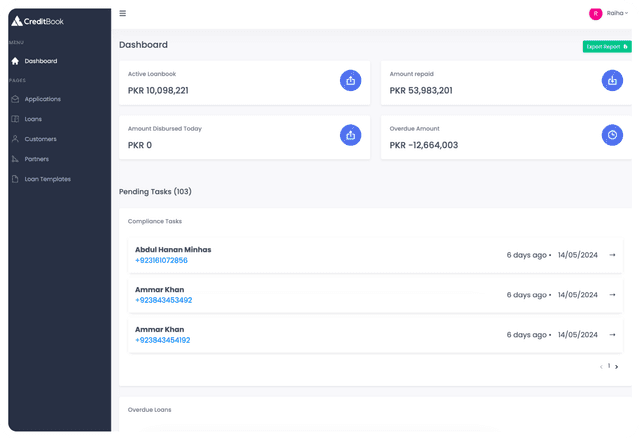Open Loan Templates page in sidebar
The width and height of the screenshot is (640, 440).
(47, 179)
